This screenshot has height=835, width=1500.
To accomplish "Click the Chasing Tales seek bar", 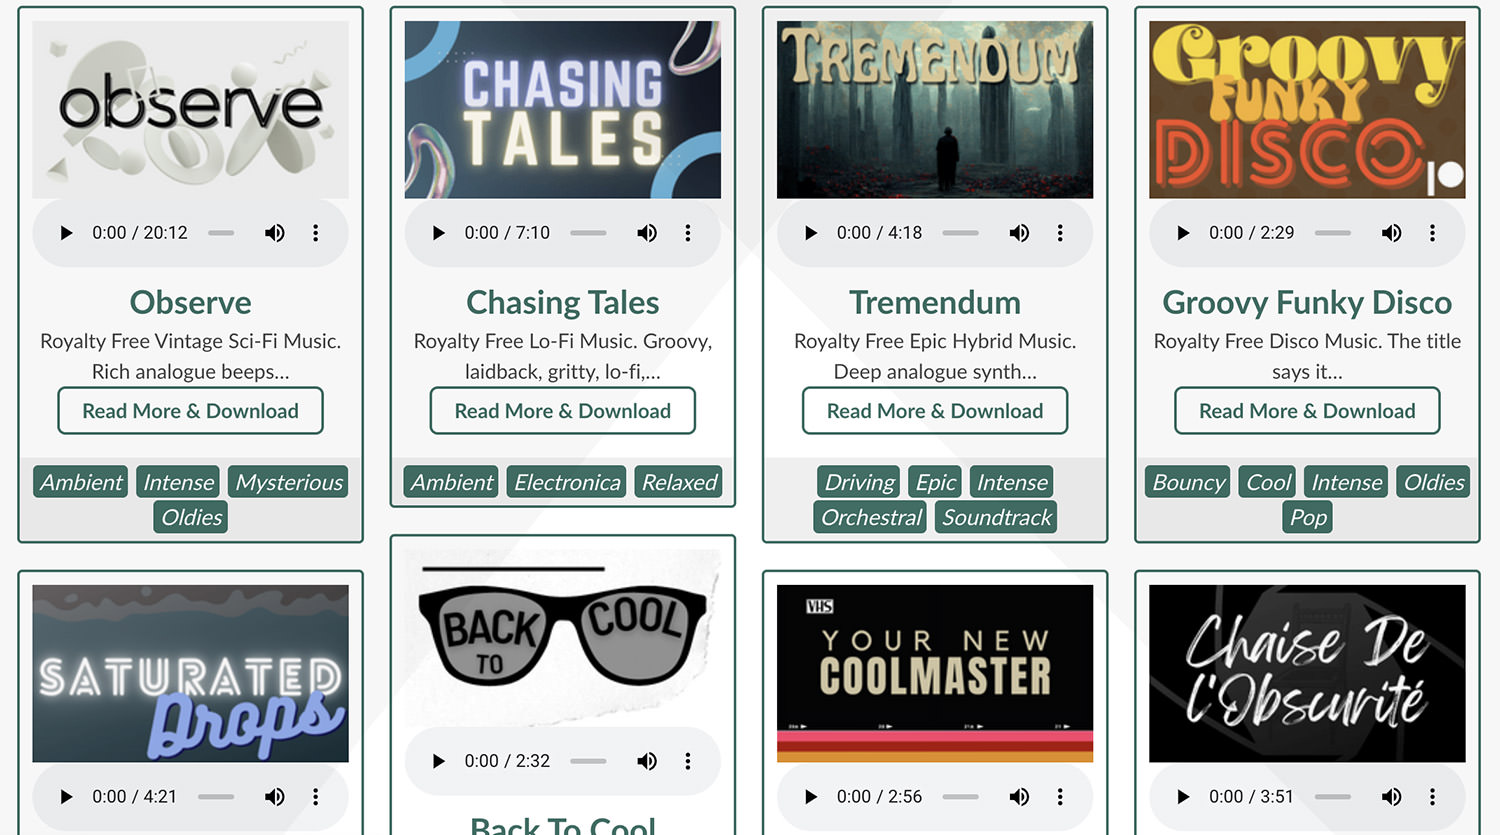I will (588, 233).
